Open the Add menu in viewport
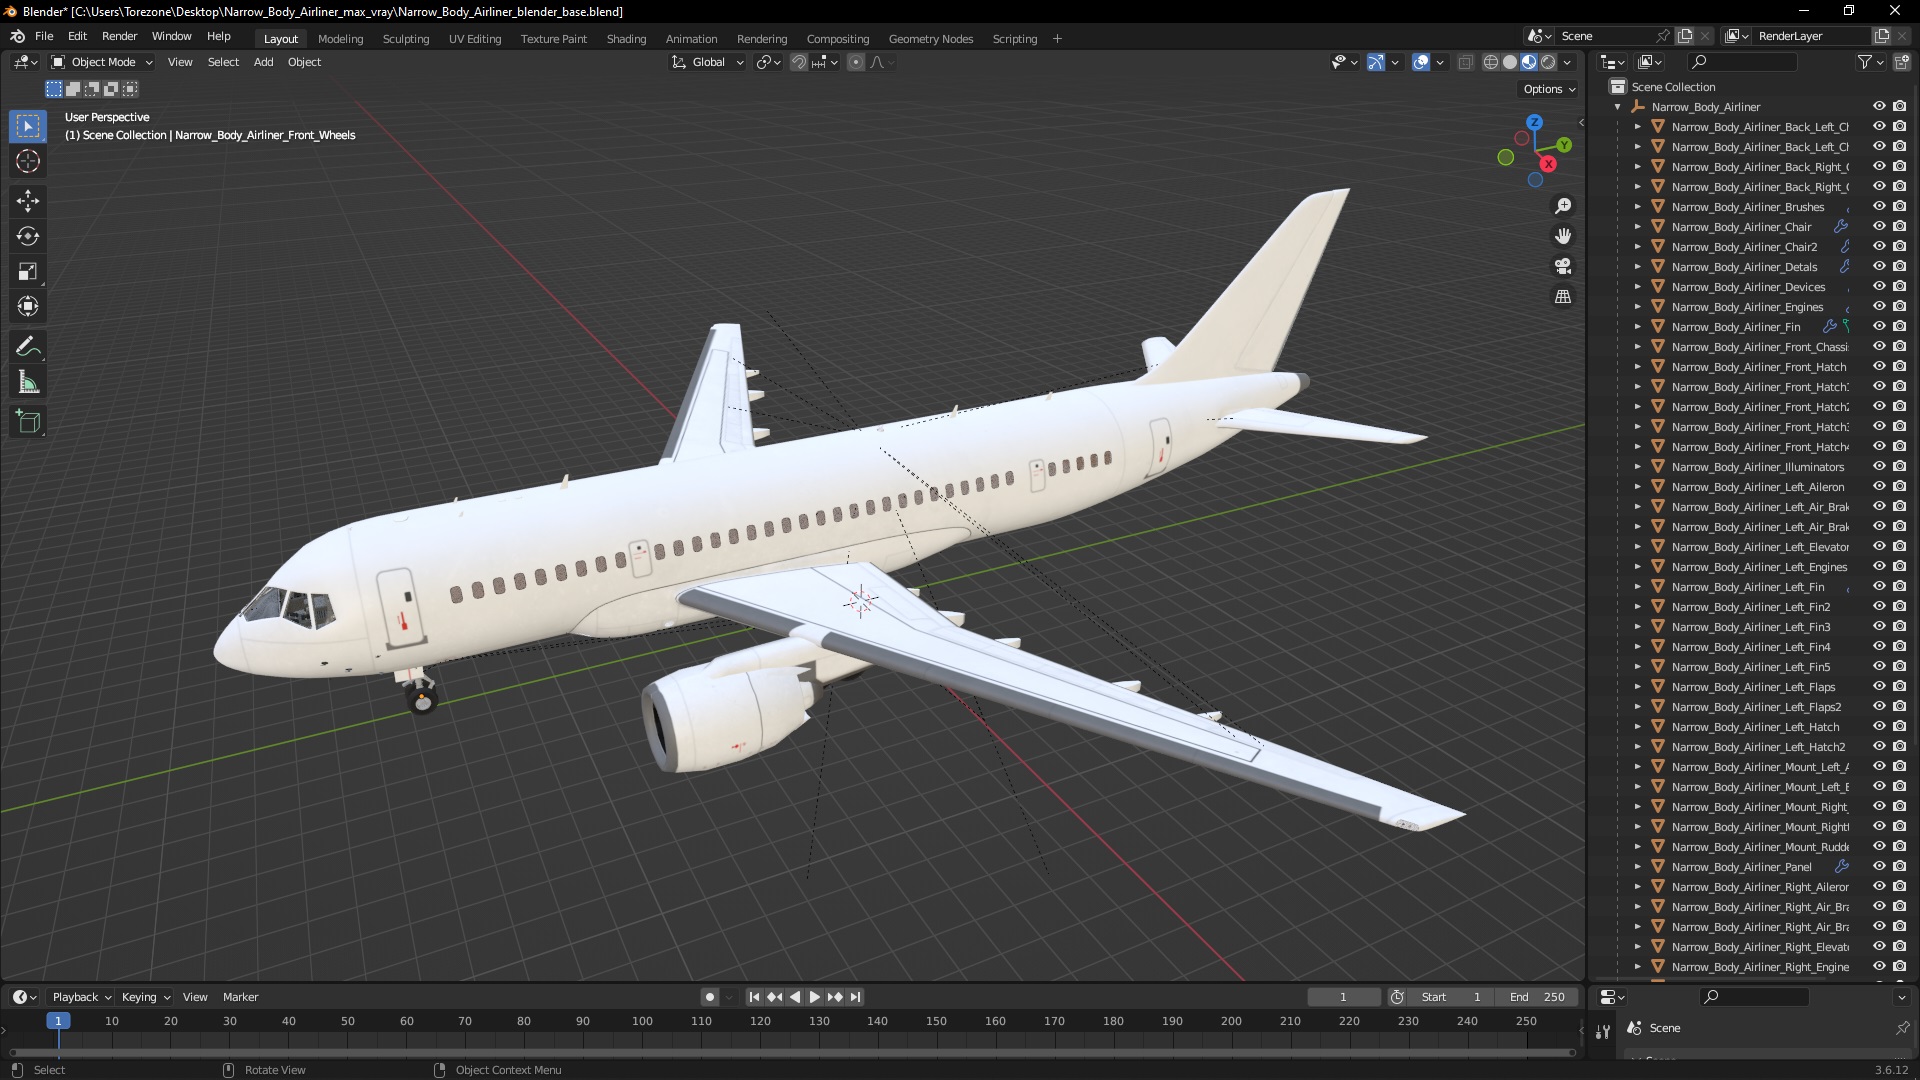 (263, 62)
